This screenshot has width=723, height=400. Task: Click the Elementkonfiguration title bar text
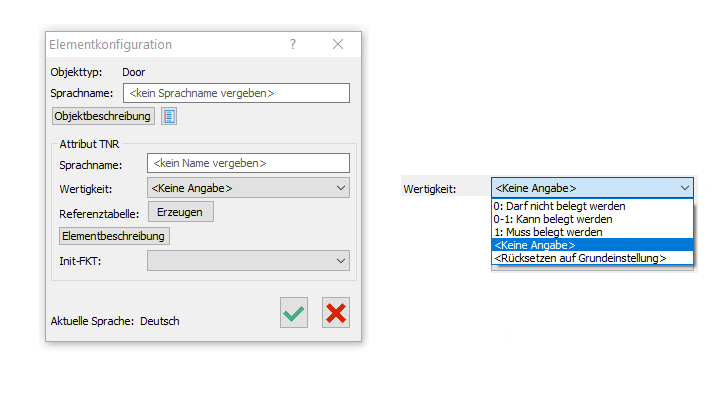[x=110, y=45]
